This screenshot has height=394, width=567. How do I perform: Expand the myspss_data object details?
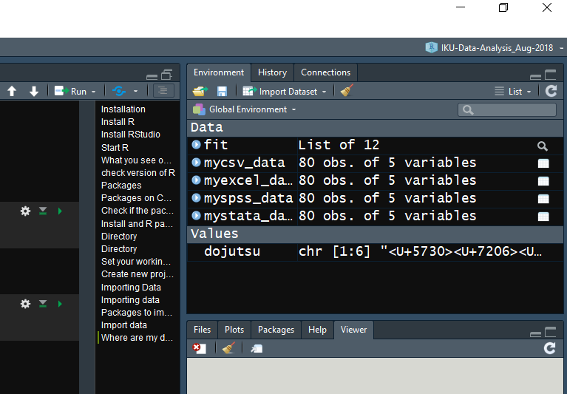196,198
